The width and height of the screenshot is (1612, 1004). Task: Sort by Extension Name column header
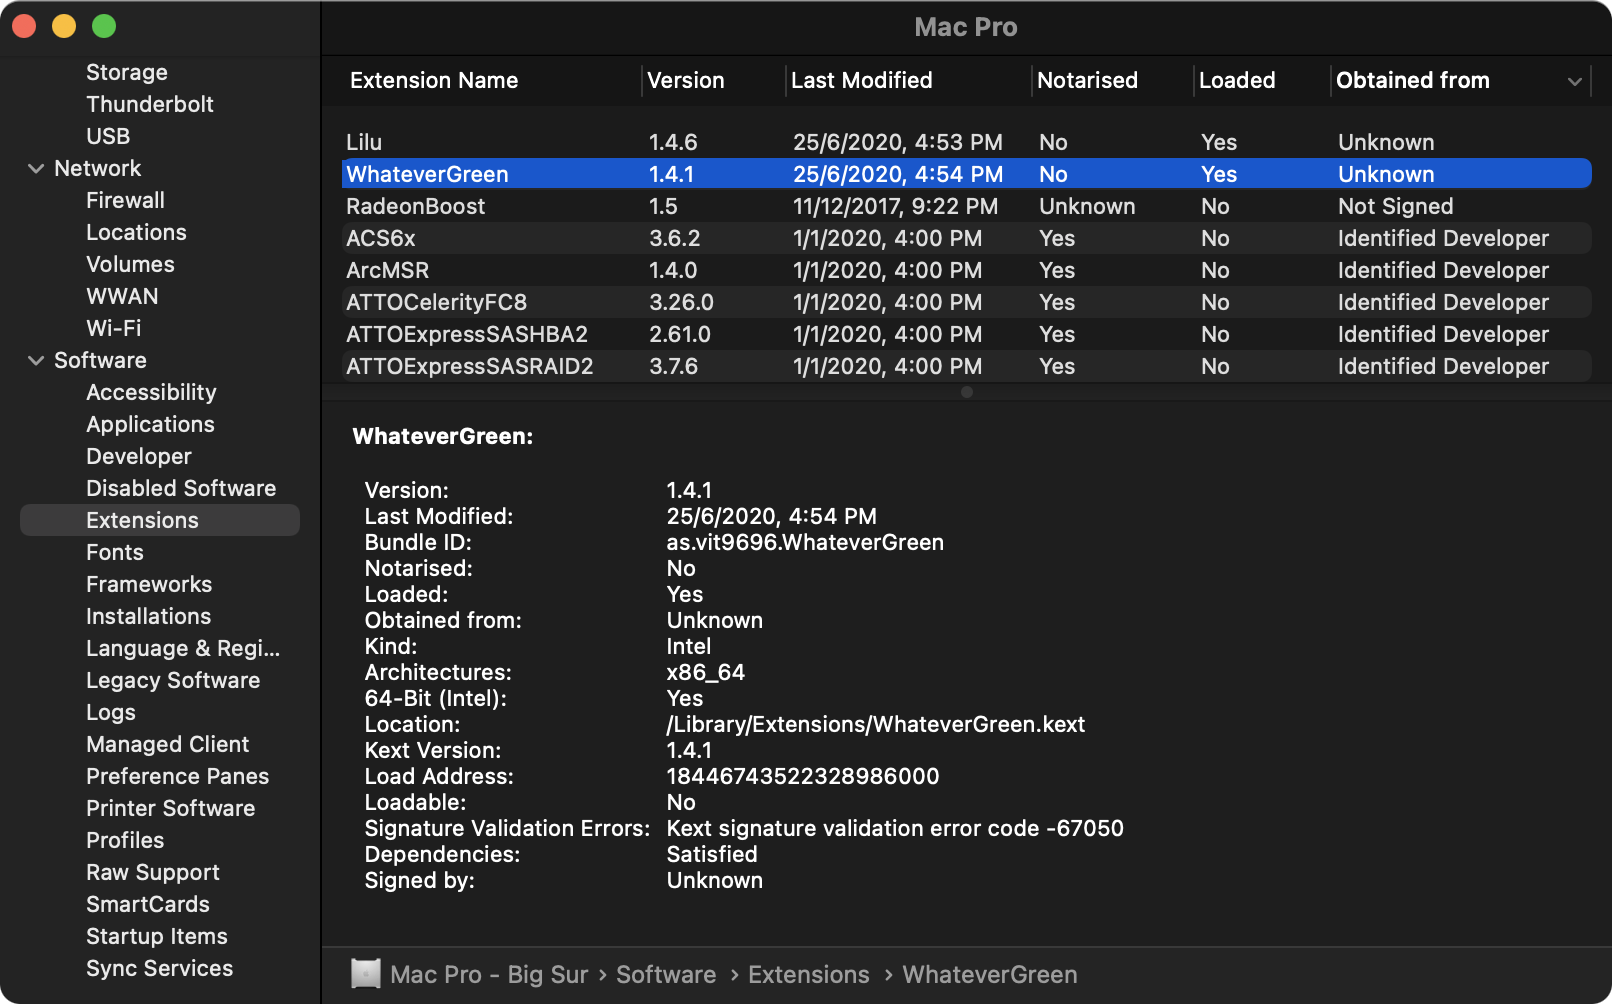pos(434,80)
